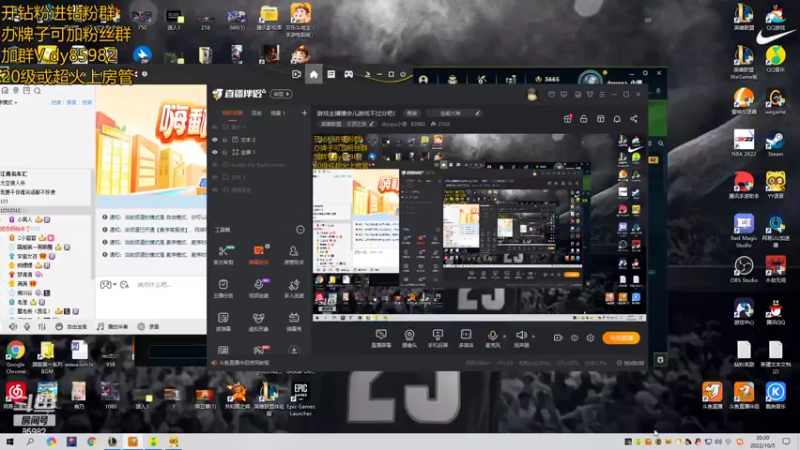The width and height of the screenshot is (800, 450).
Task: Select the first red scene tab
Action: coord(232,113)
